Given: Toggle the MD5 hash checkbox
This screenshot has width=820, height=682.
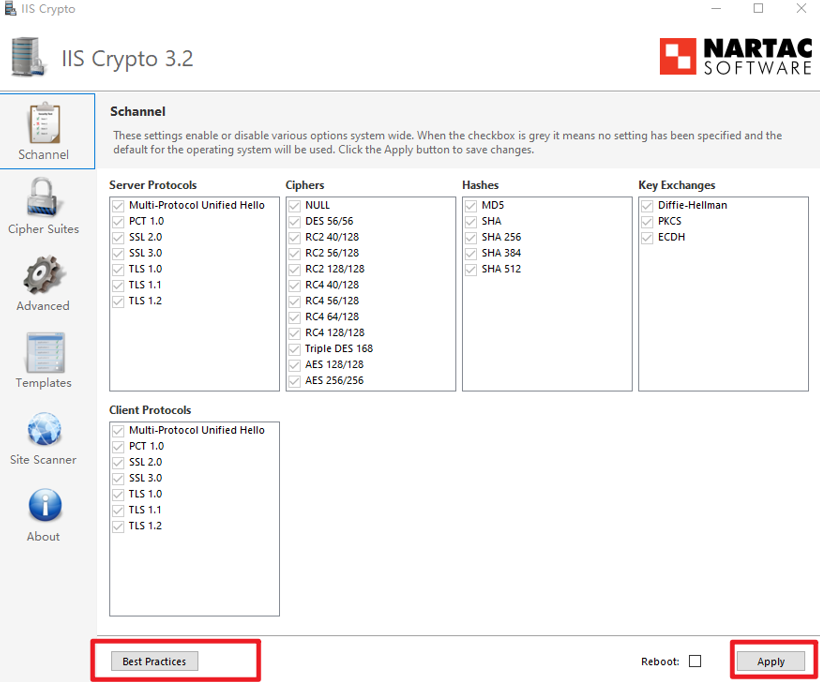Looking at the screenshot, I should tap(471, 205).
